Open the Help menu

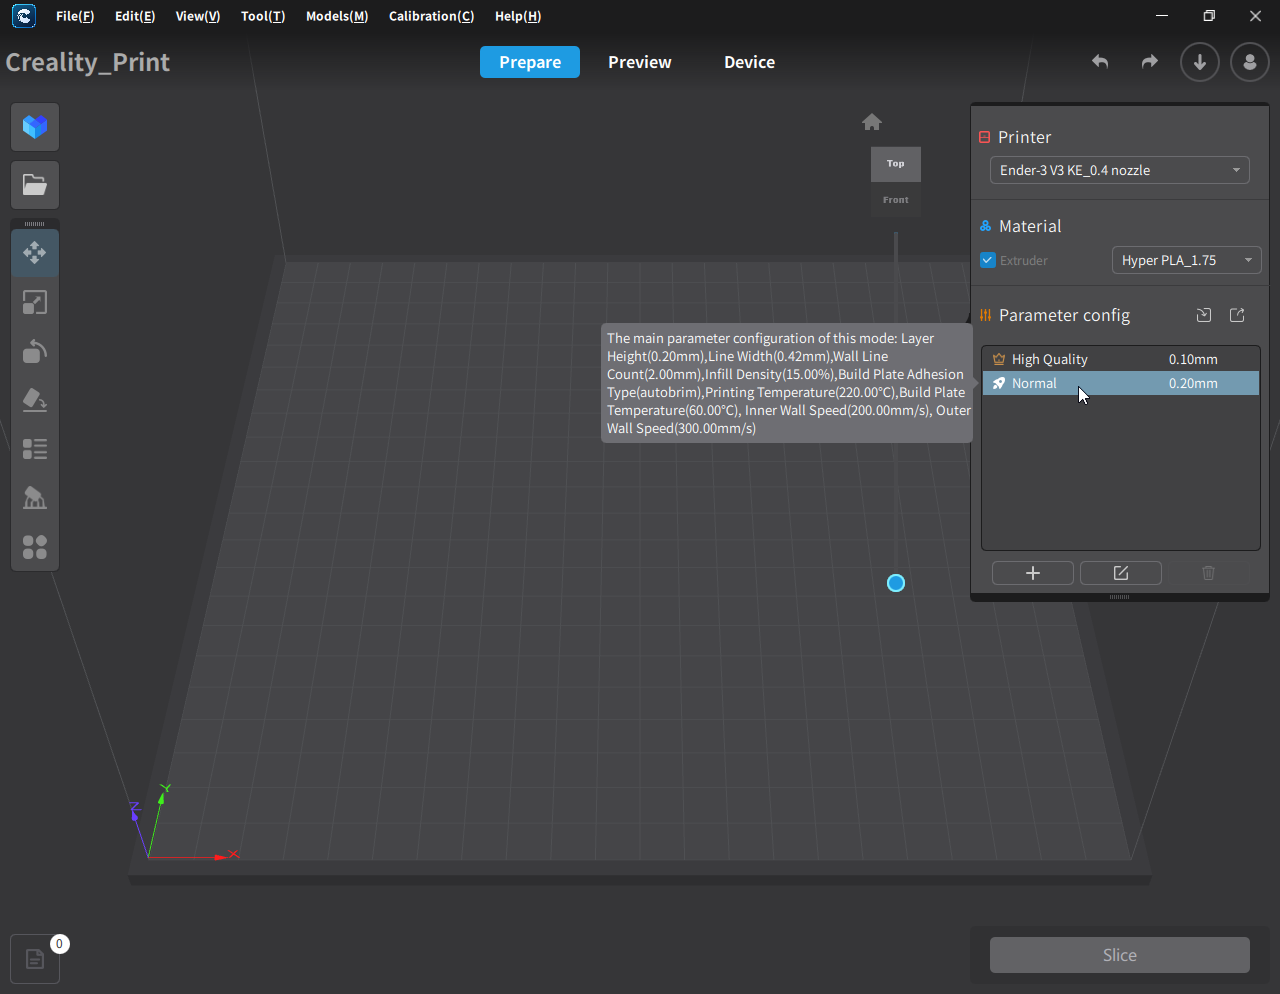point(518,16)
